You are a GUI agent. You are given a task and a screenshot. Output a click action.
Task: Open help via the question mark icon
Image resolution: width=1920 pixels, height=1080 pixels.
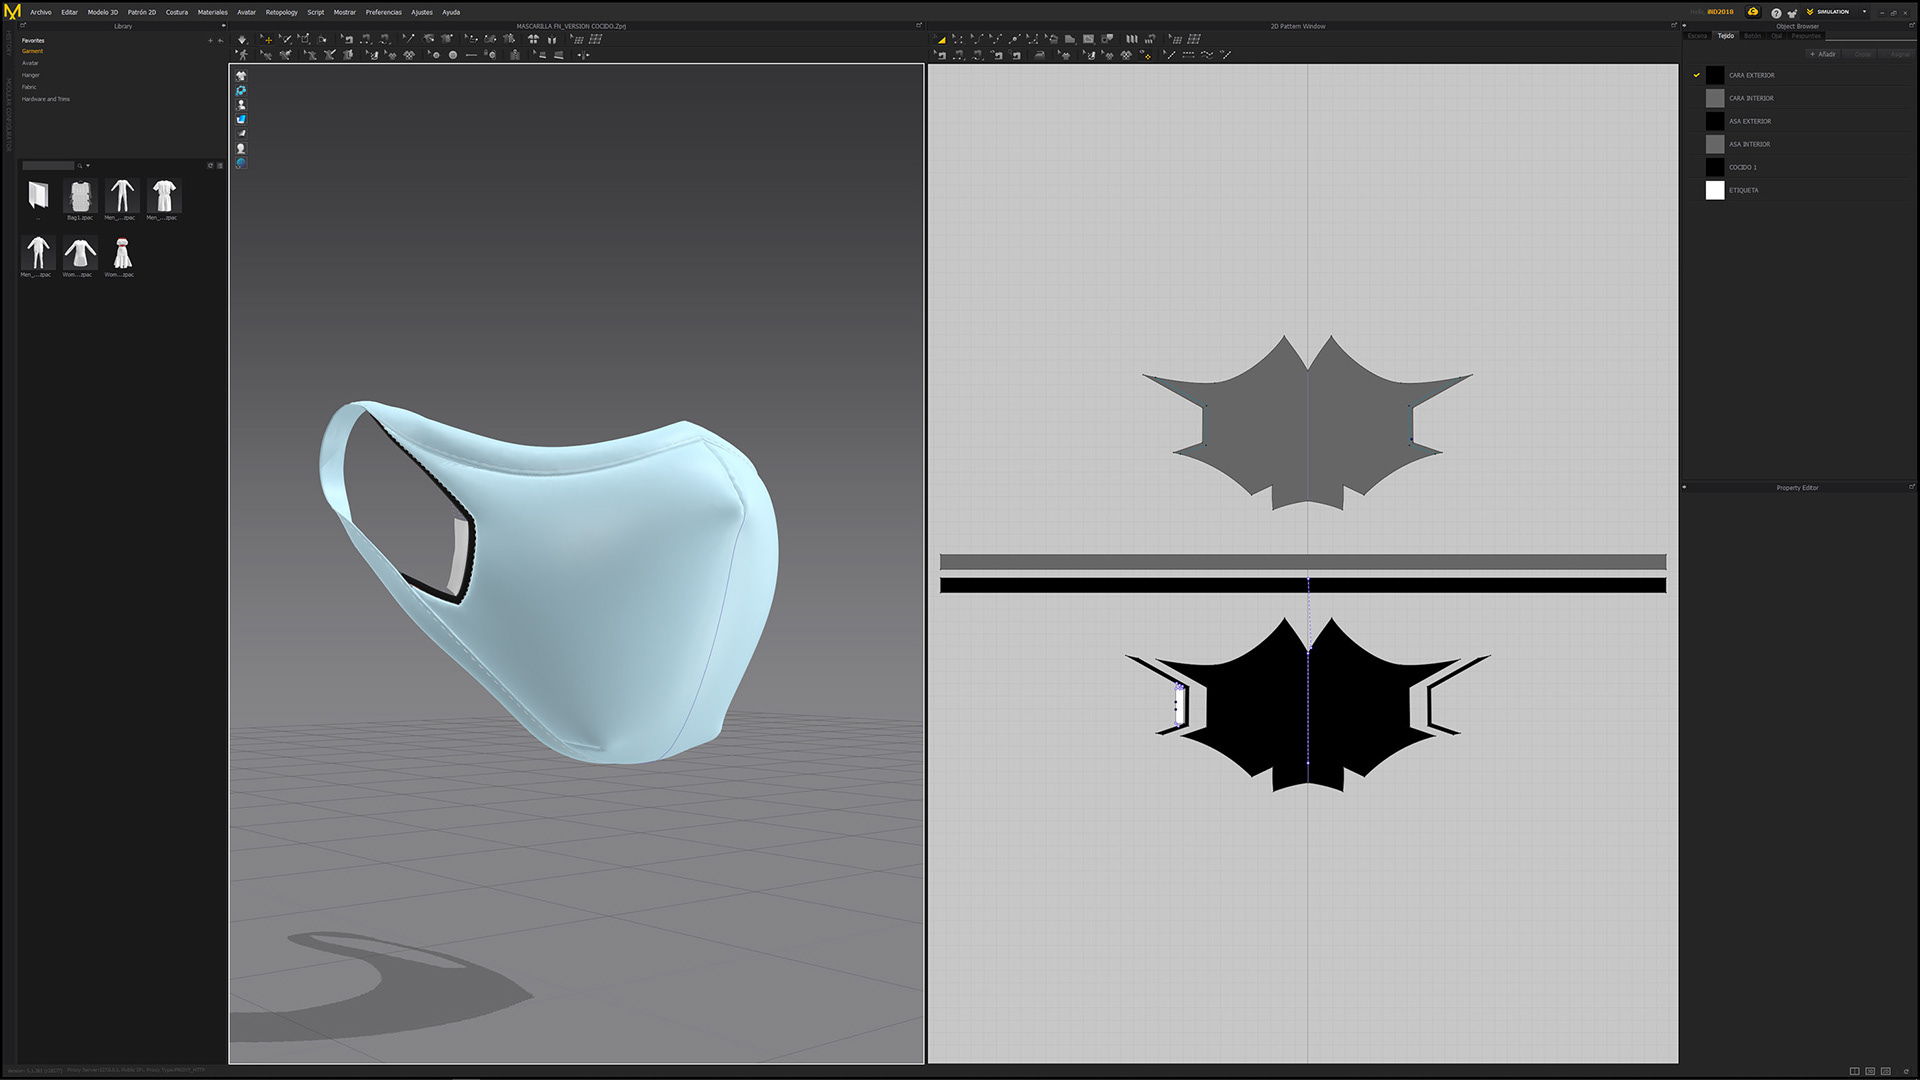click(x=1776, y=12)
